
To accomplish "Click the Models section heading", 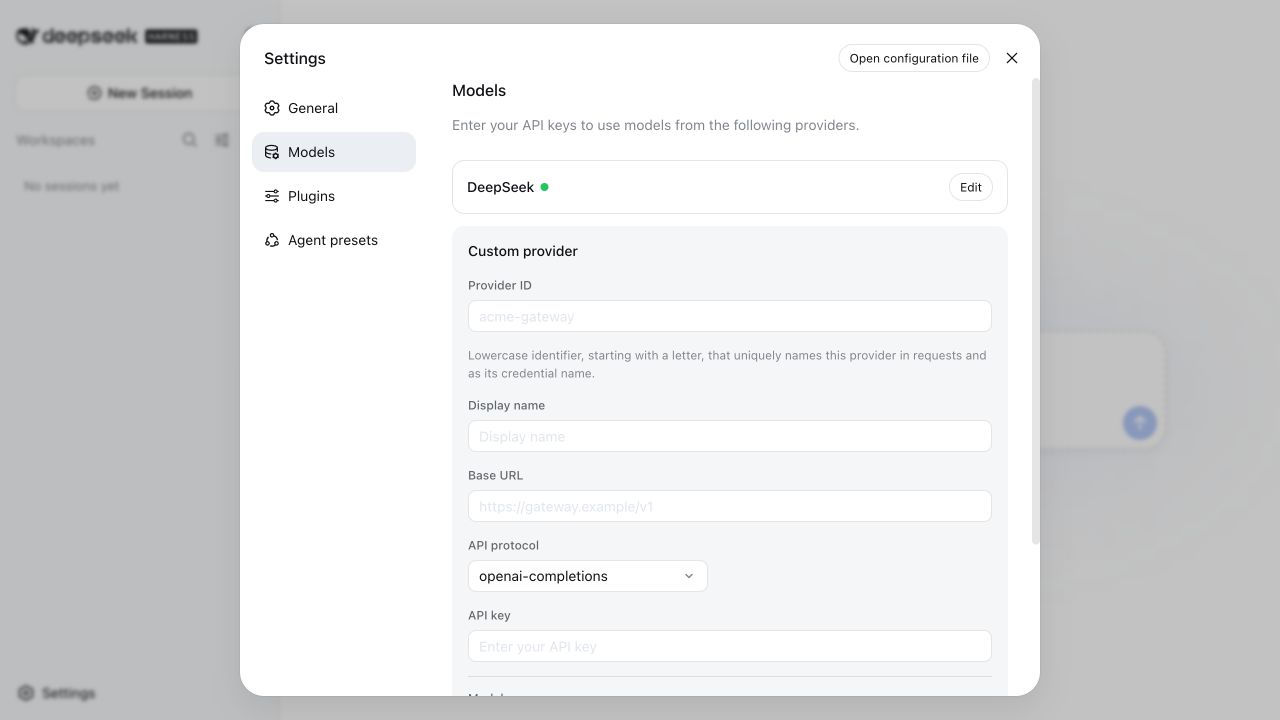I will tap(479, 90).
